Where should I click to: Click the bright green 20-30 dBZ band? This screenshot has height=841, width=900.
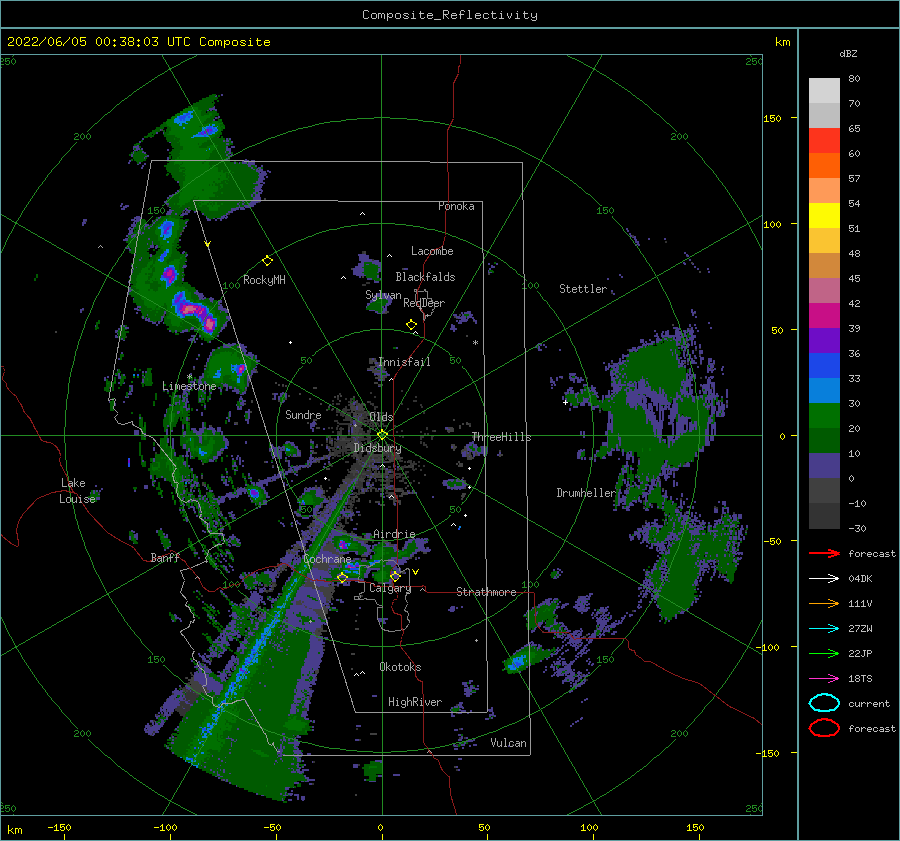coord(824,416)
